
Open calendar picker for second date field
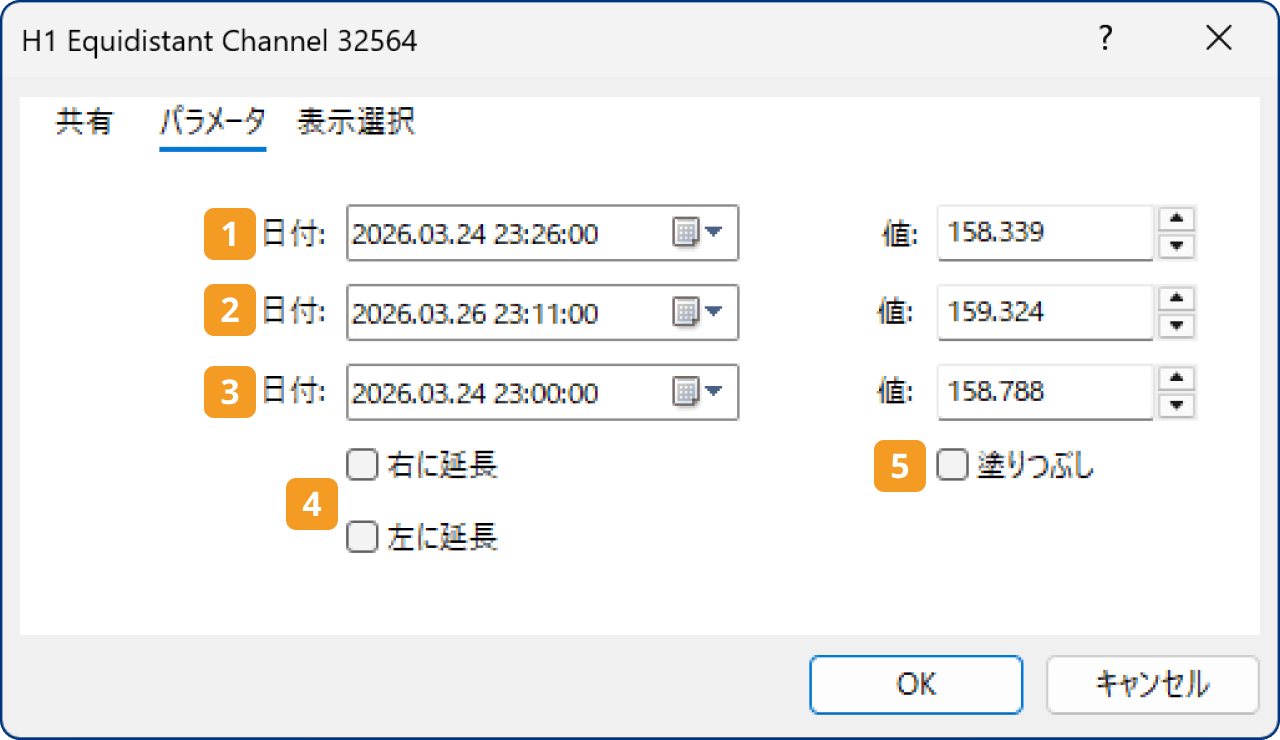point(697,312)
